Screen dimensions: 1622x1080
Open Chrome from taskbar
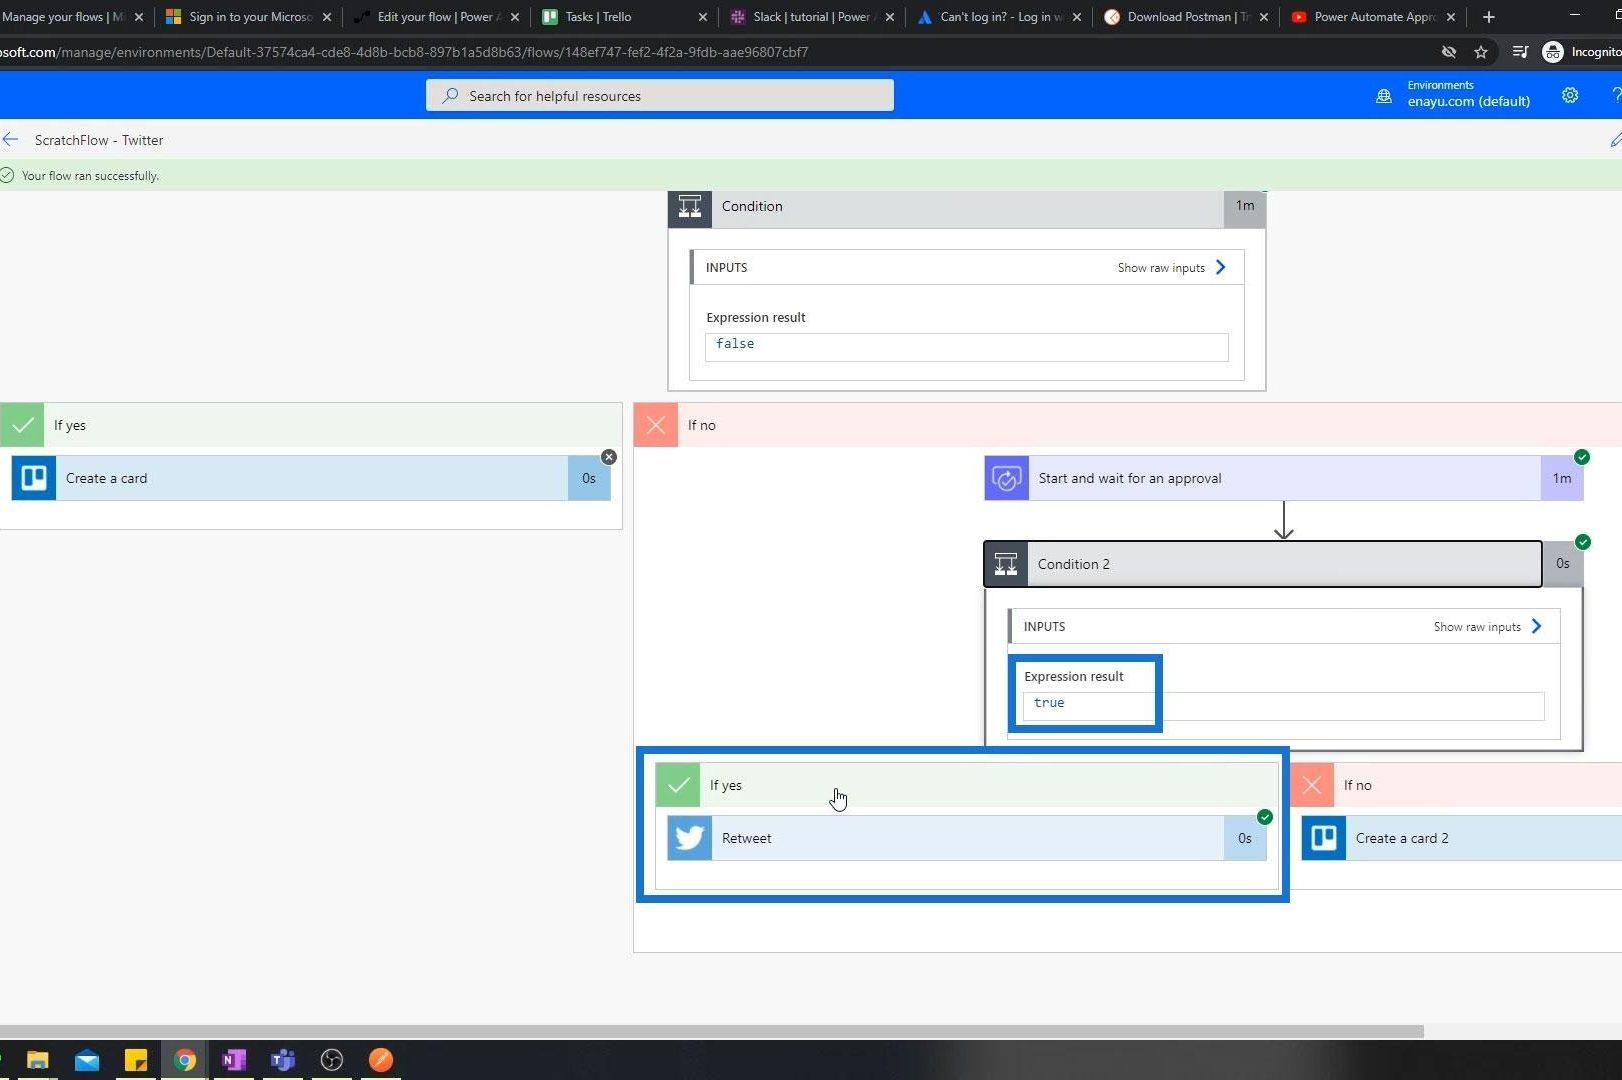(185, 1060)
